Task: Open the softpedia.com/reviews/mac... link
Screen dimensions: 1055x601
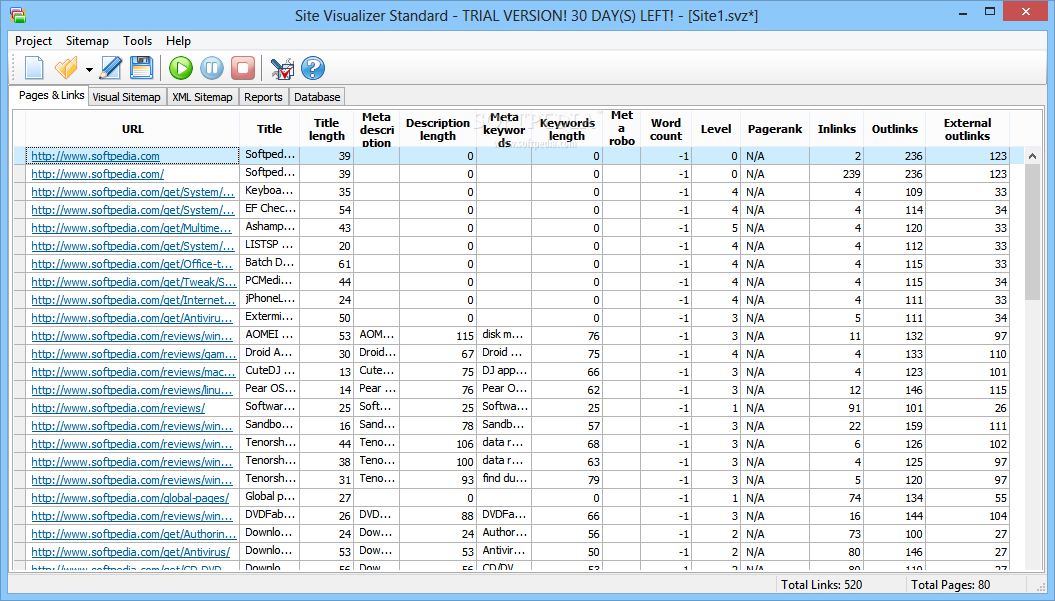Action: click(134, 372)
